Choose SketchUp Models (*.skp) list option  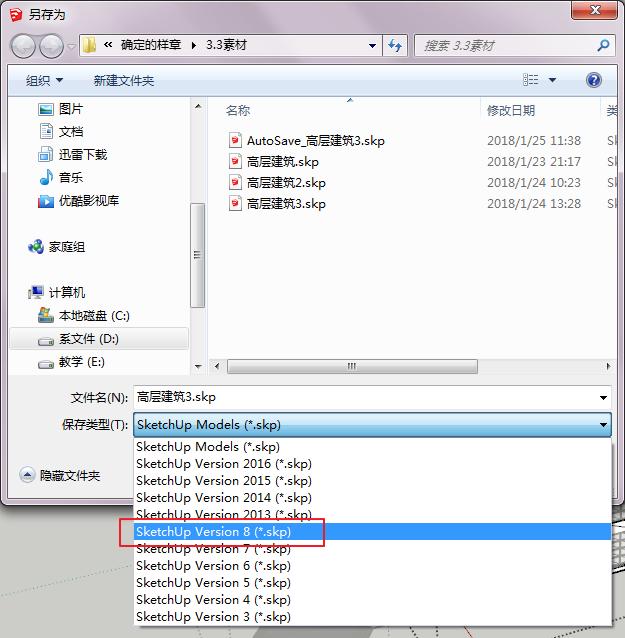point(372,447)
